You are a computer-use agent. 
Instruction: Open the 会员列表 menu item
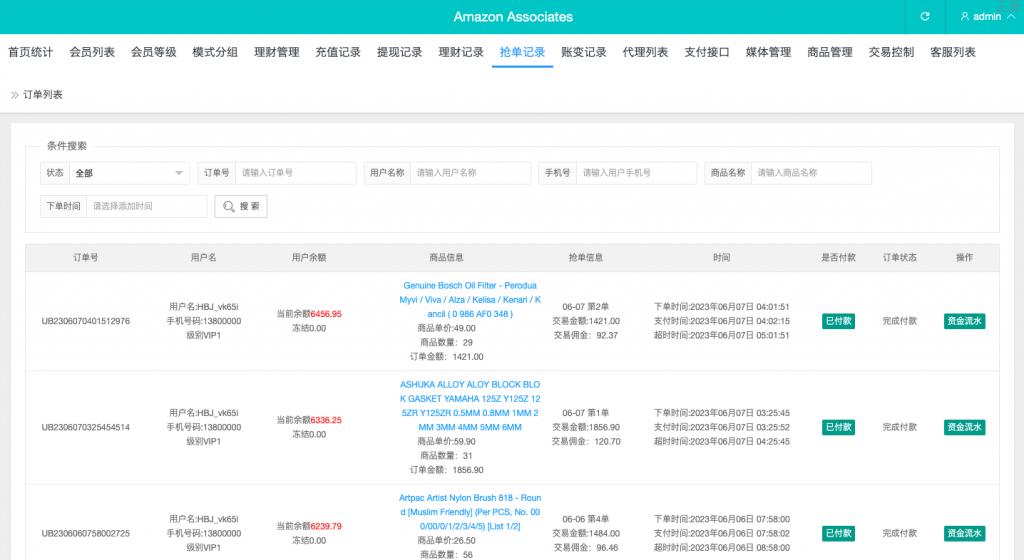92,52
